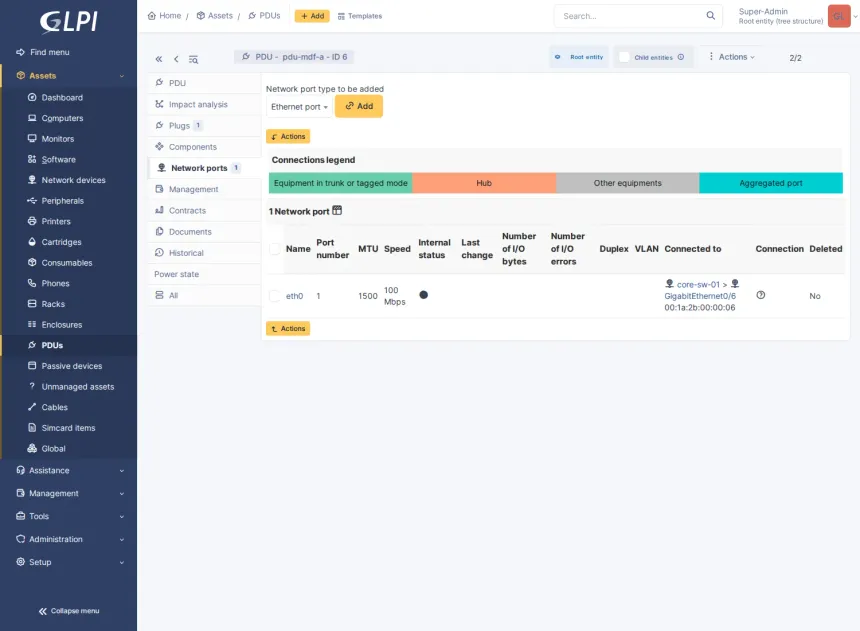
Task: Click the top Add button in breadcrumb
Action: pyautogui.click(x=312, y=16)
